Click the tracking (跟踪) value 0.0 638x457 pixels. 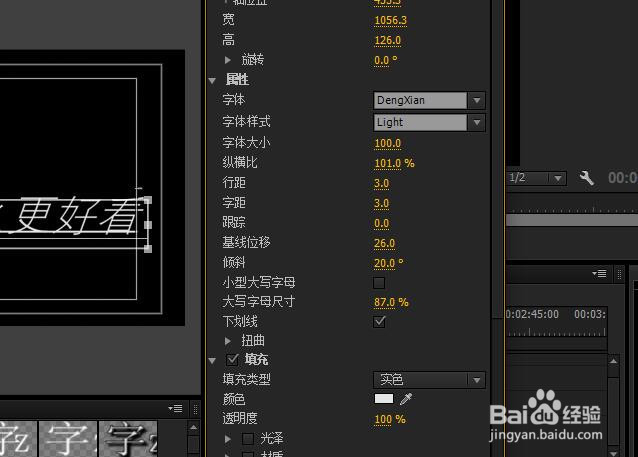coord(381,223)
